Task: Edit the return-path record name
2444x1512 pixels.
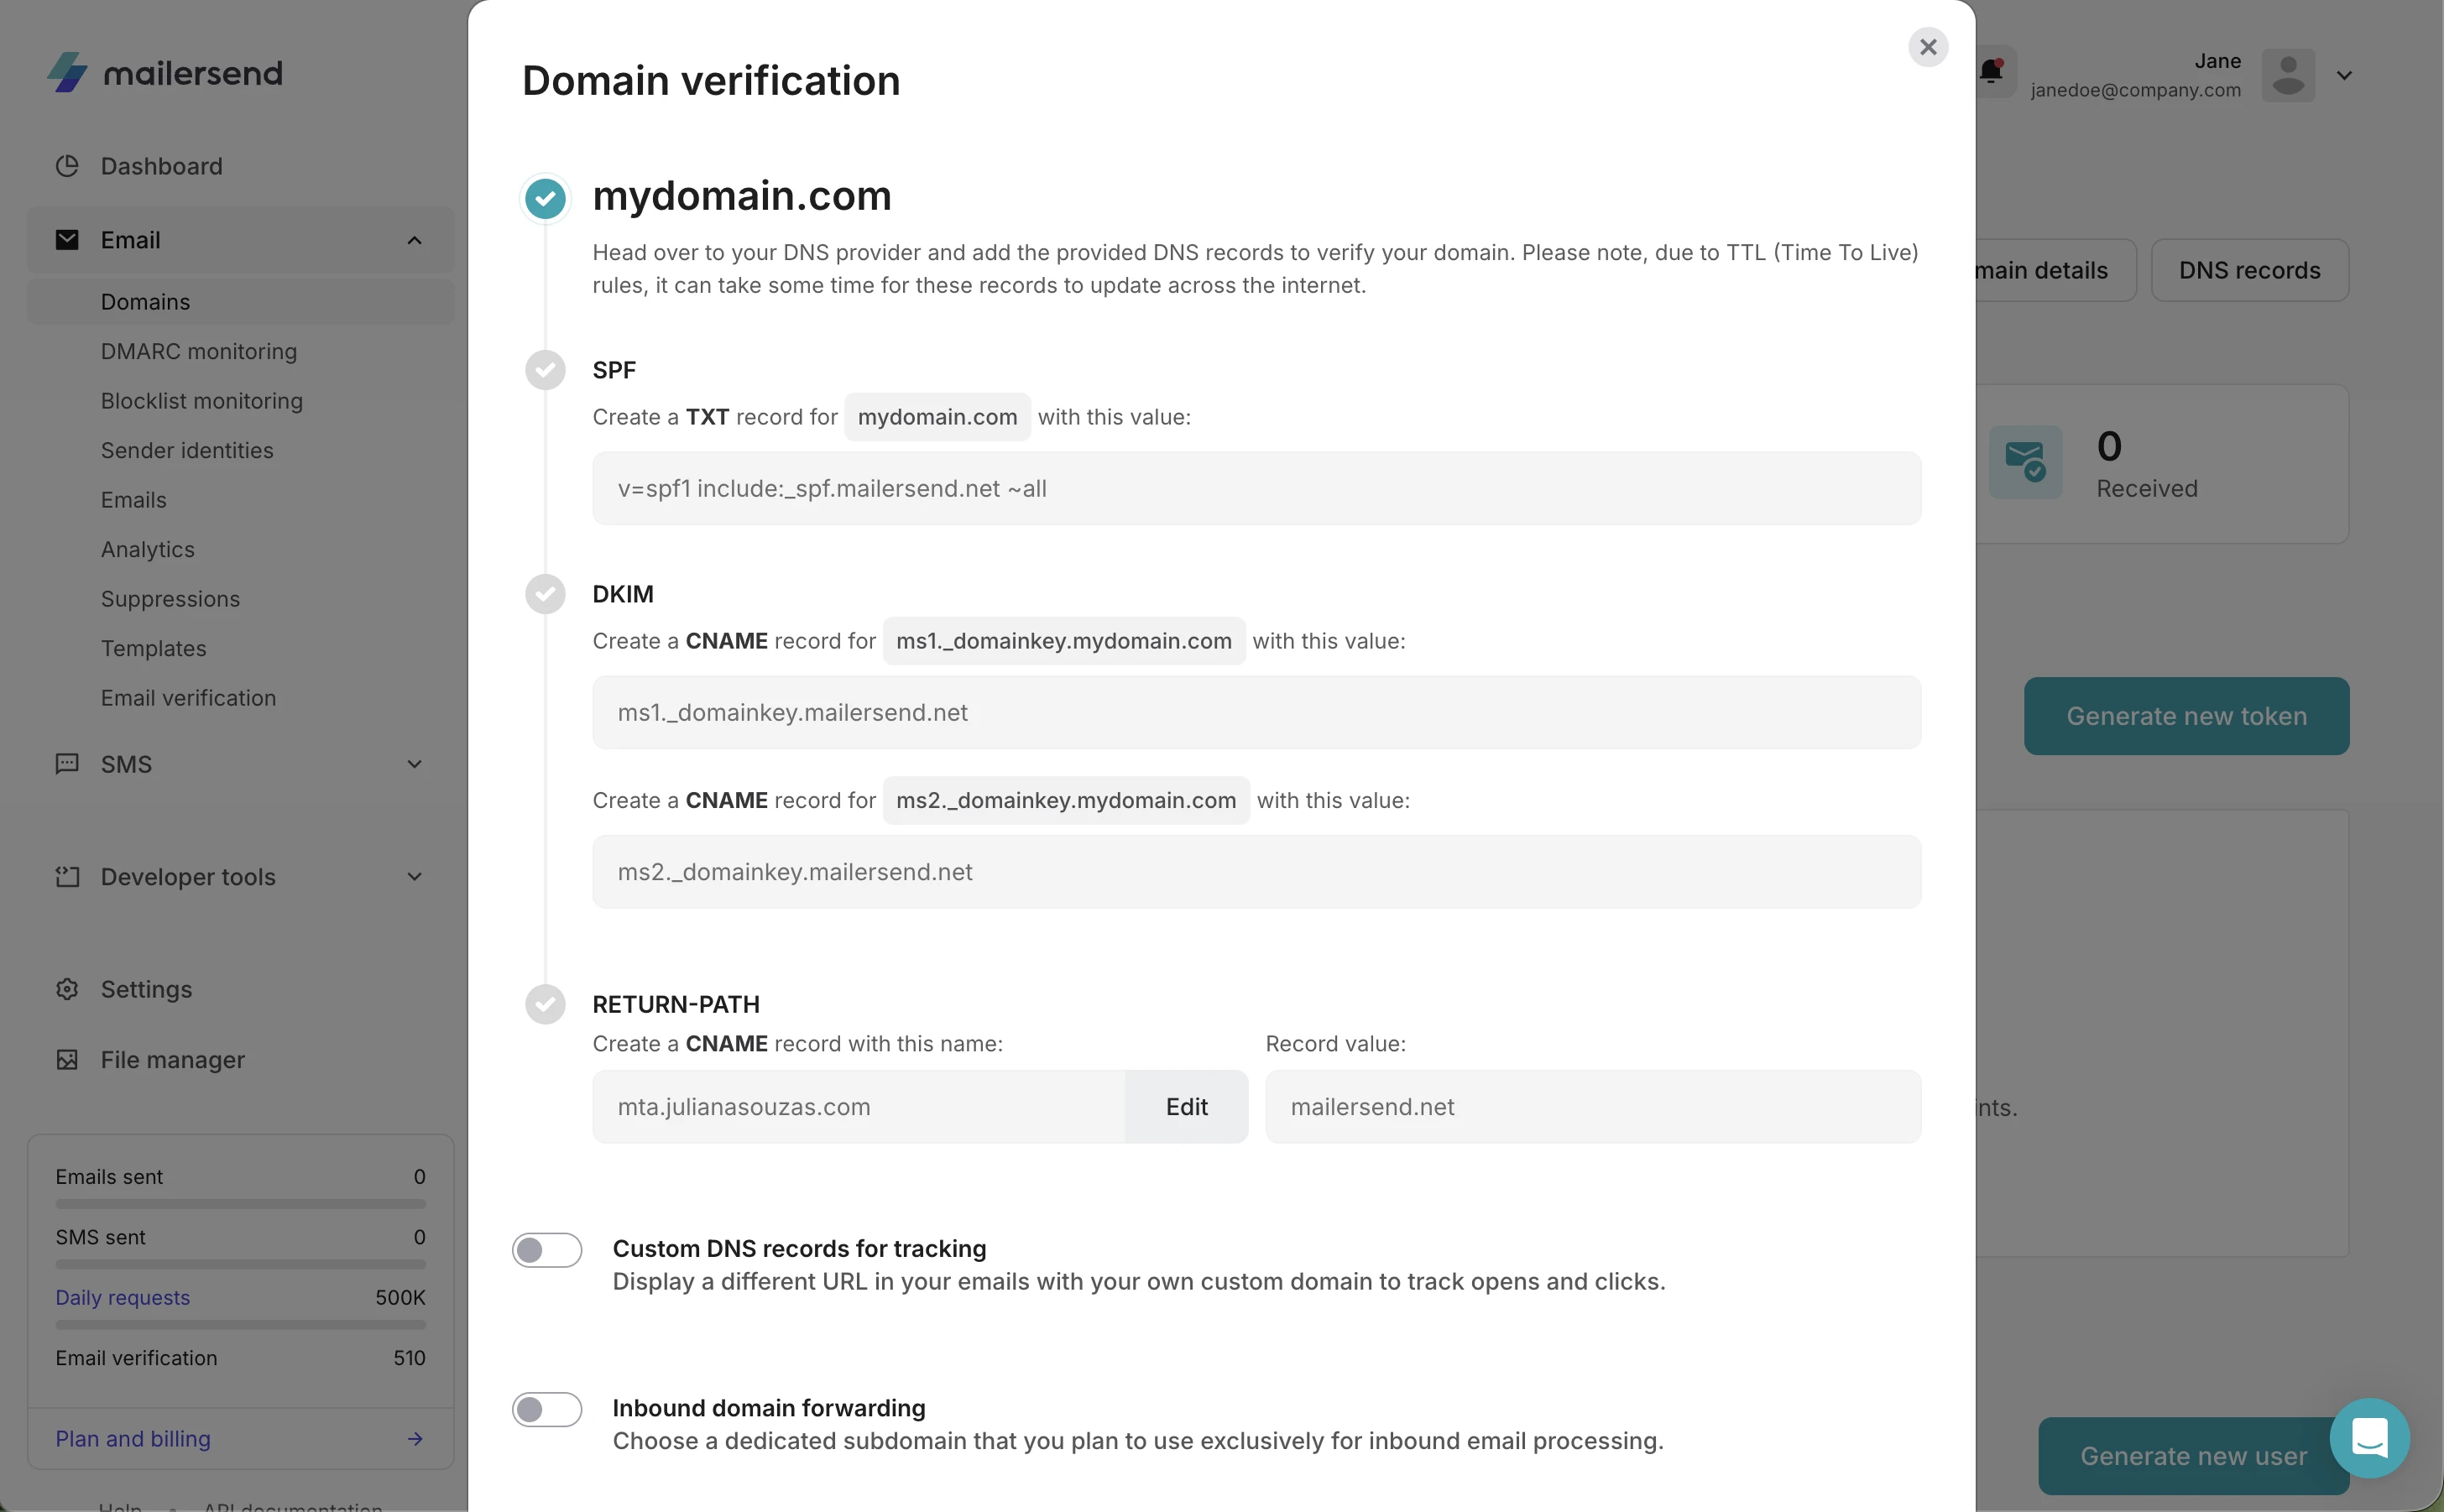Action: click(x=1186, y=1107)
